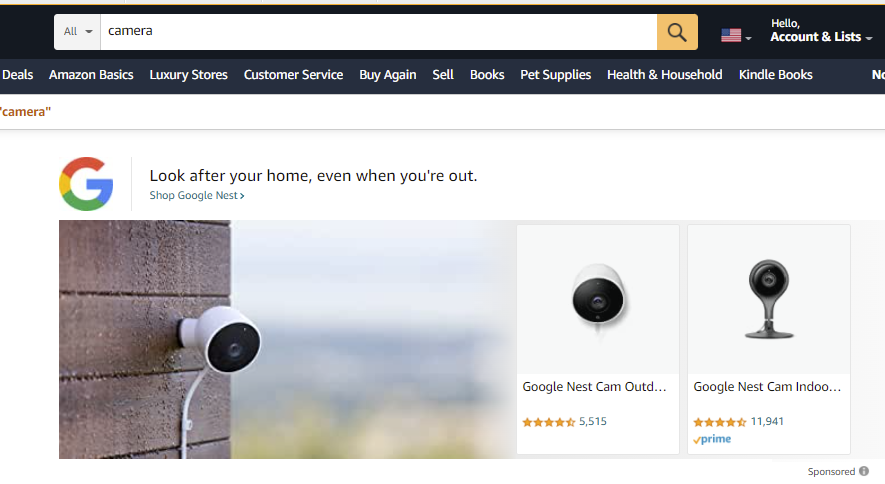The height and width of the screenshot is (484, 885).
Task: Follow the Shop Google Nest link
Action: [x=197, y=196]
